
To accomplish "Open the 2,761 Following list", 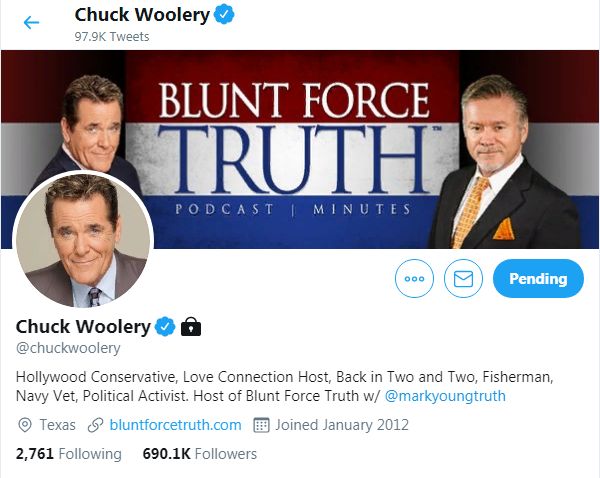I will pyautogui.click(x=68, y=454).
